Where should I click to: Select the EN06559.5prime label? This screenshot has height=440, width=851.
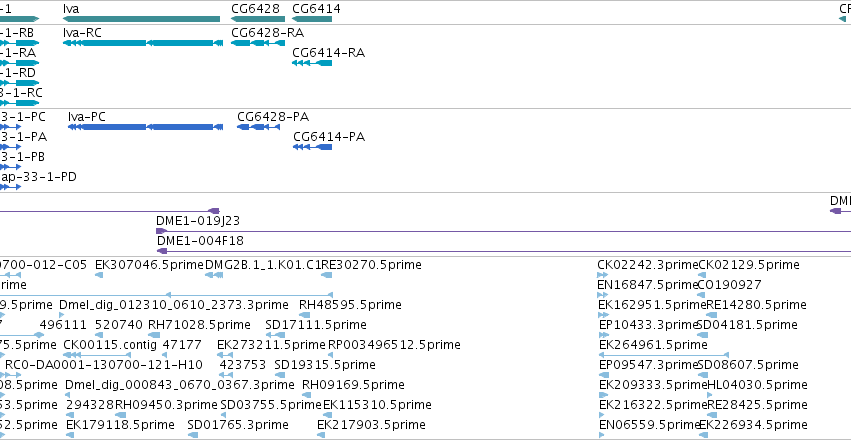point(649,425)
